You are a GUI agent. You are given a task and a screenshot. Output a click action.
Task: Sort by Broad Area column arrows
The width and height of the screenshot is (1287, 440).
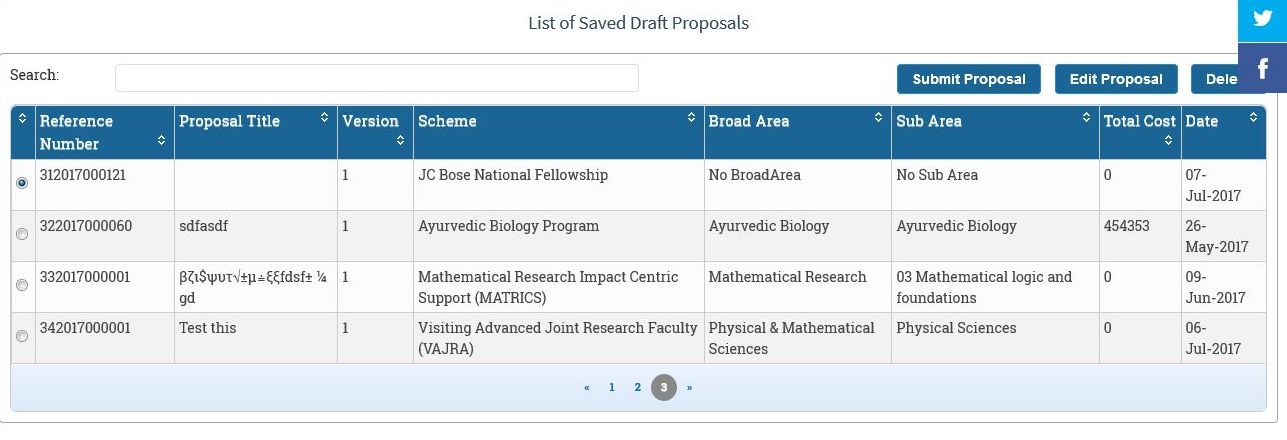click(878, 118)
